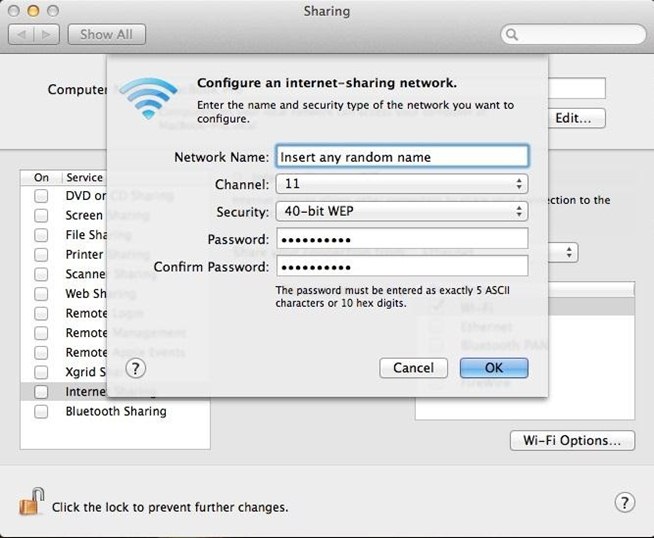654x538 pixels.
Task: Click the forward navigation arrow
Action: 47,35
